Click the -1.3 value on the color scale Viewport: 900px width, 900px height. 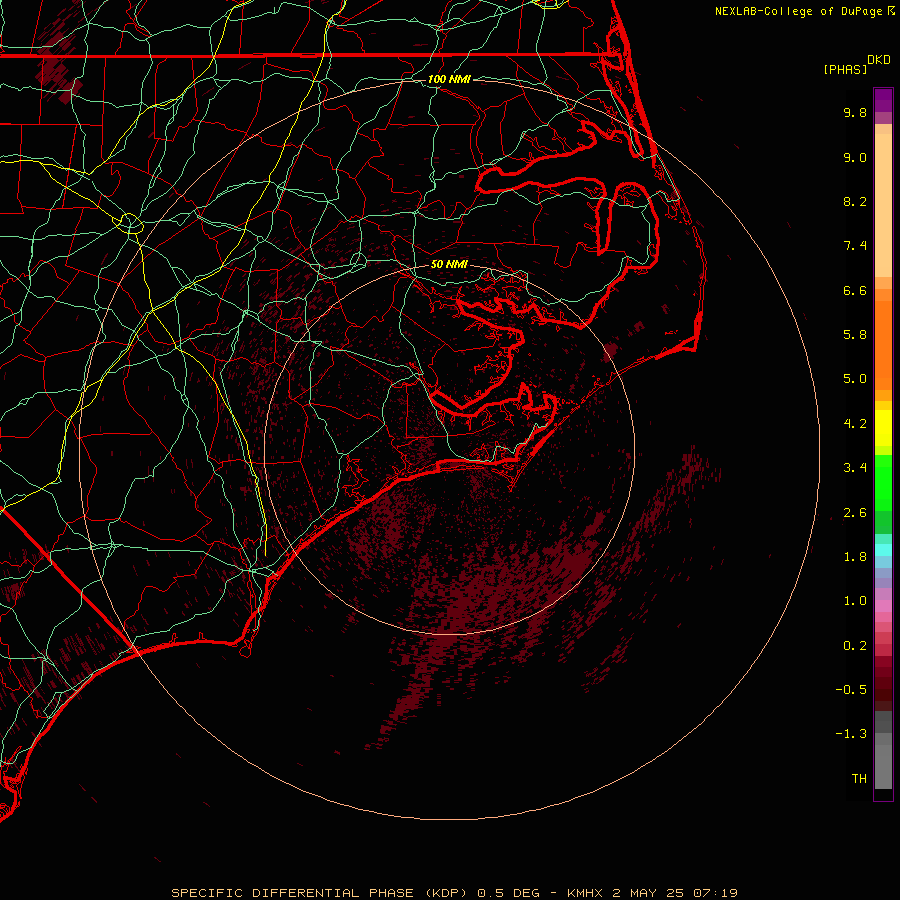pyautogui.click(x=851, y=734)
